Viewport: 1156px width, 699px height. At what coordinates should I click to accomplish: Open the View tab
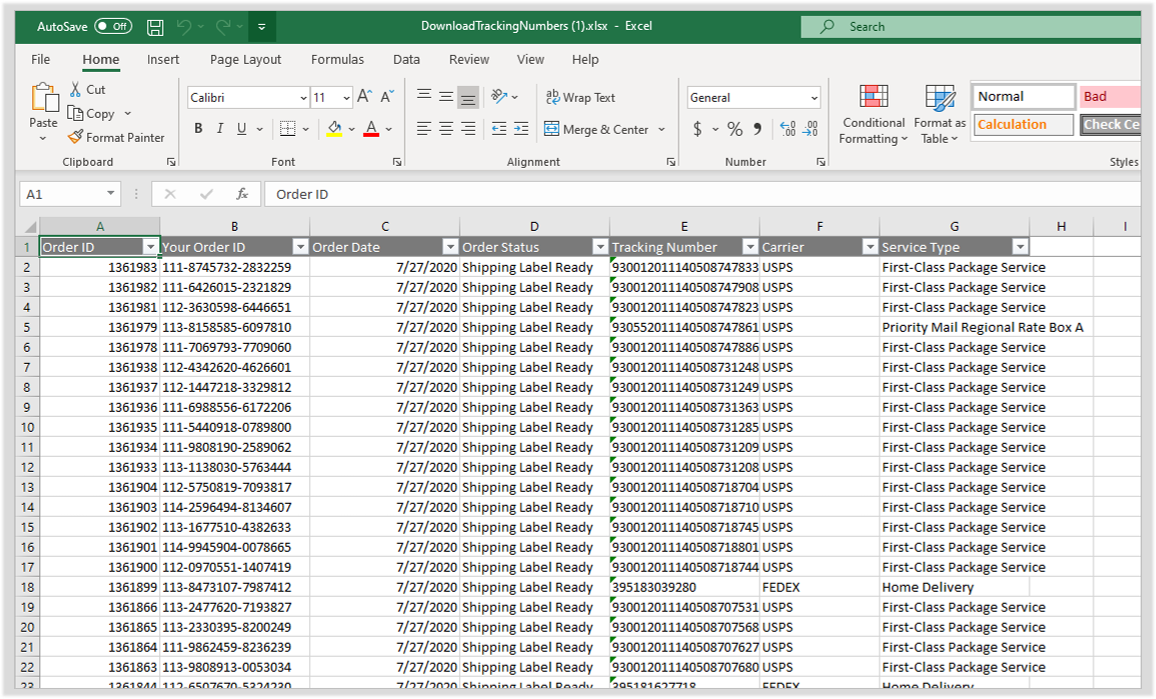click(530, 60)
